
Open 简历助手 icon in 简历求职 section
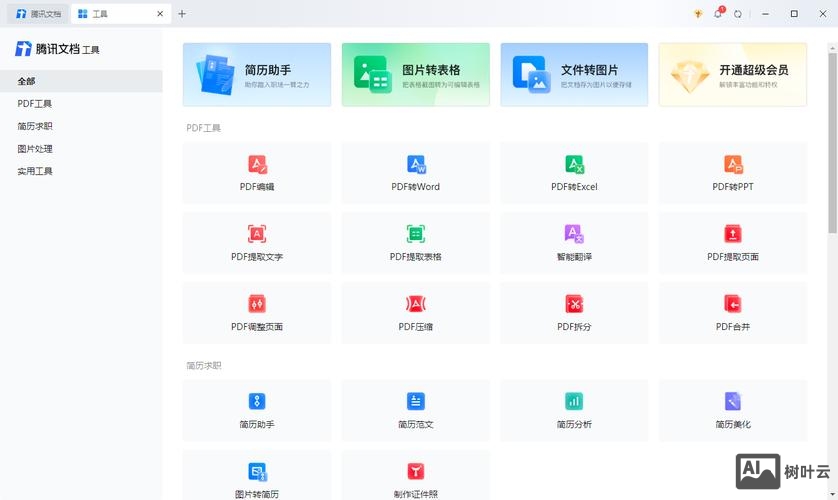(257, 401)
